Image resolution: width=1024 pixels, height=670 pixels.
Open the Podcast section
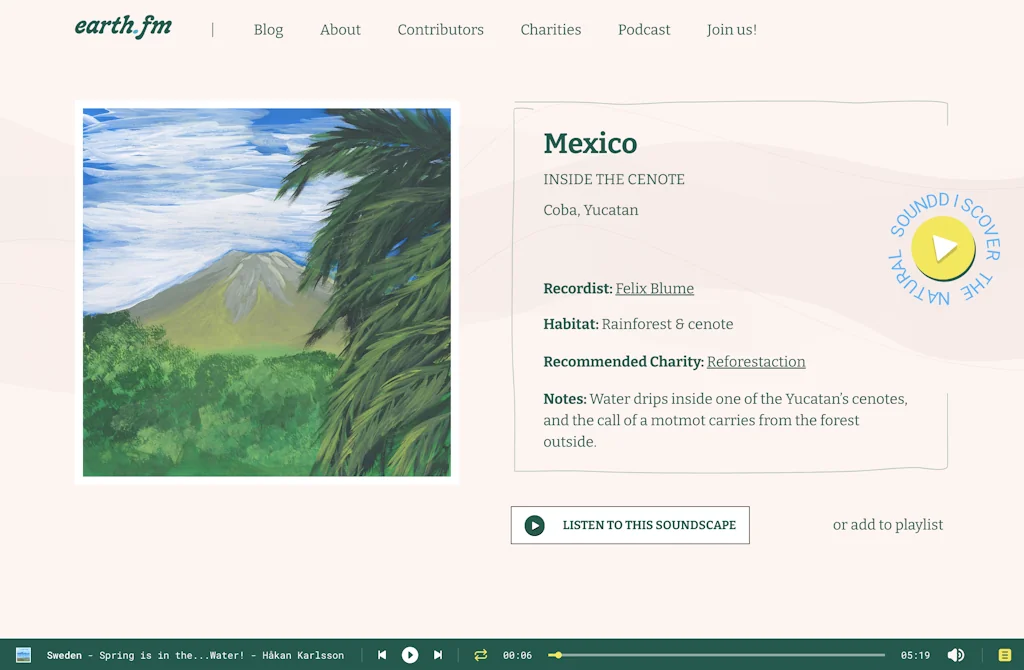[643, 30]
